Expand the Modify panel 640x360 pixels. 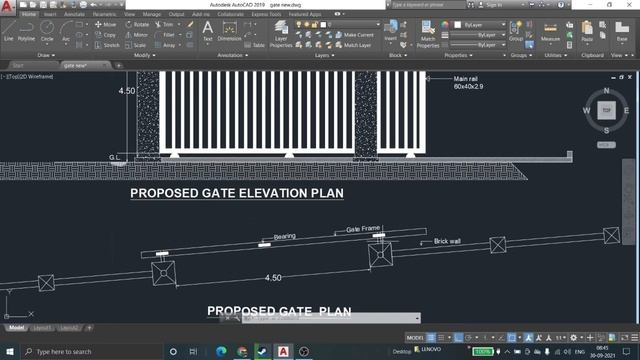coord(144,55)
